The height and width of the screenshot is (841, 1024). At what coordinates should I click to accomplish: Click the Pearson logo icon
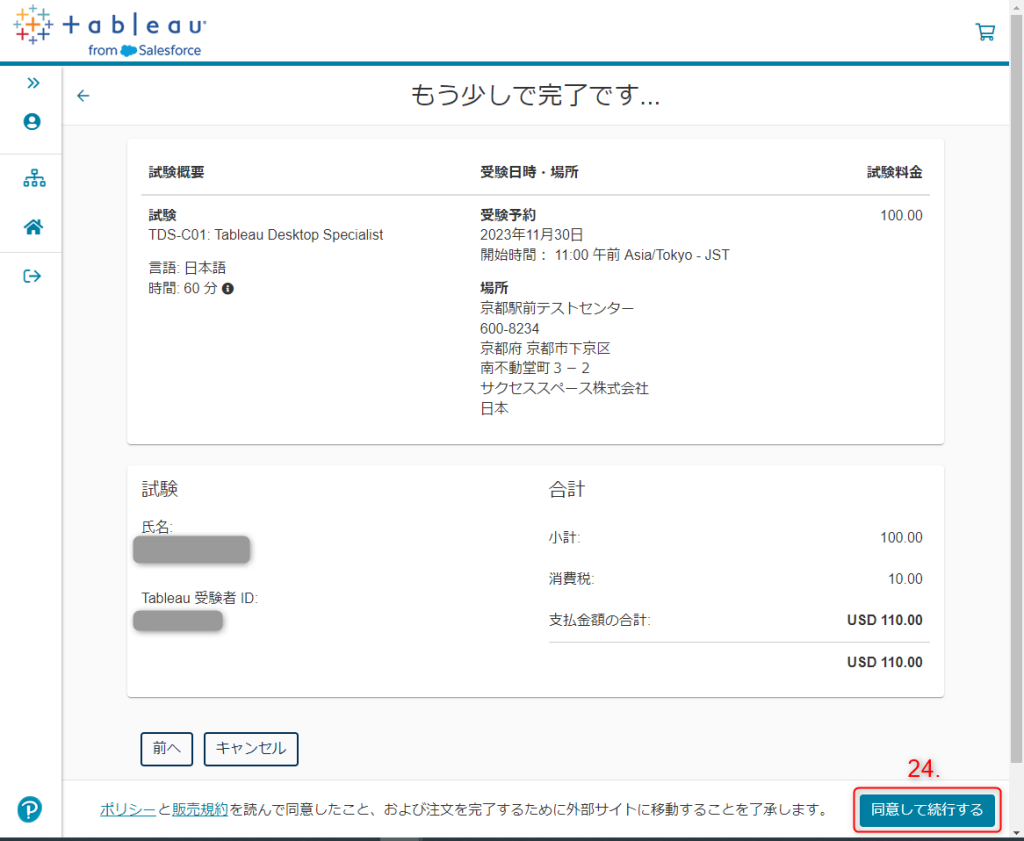click(29, 809)
